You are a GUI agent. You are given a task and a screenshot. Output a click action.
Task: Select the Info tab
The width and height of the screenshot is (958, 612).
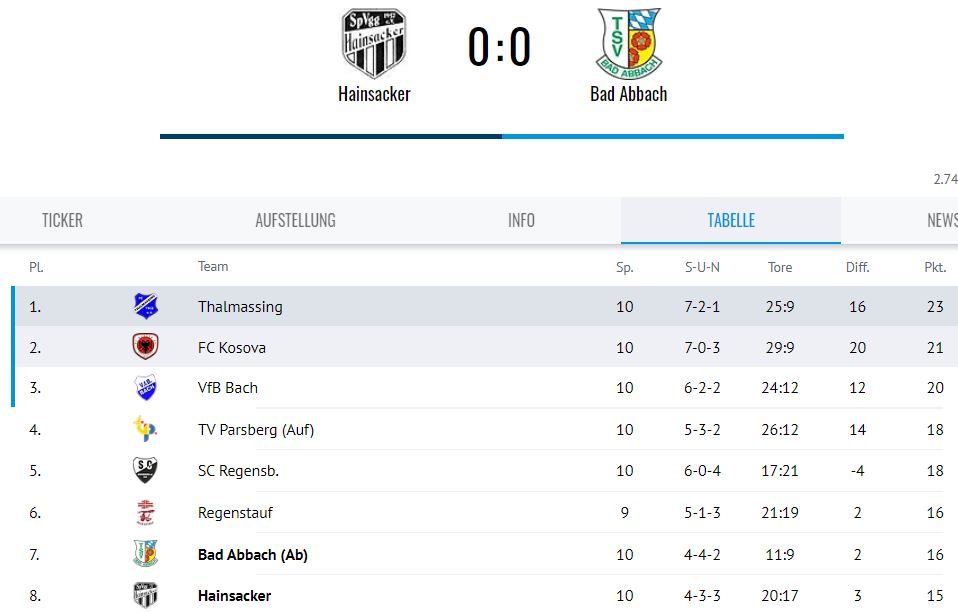point(521,220)
